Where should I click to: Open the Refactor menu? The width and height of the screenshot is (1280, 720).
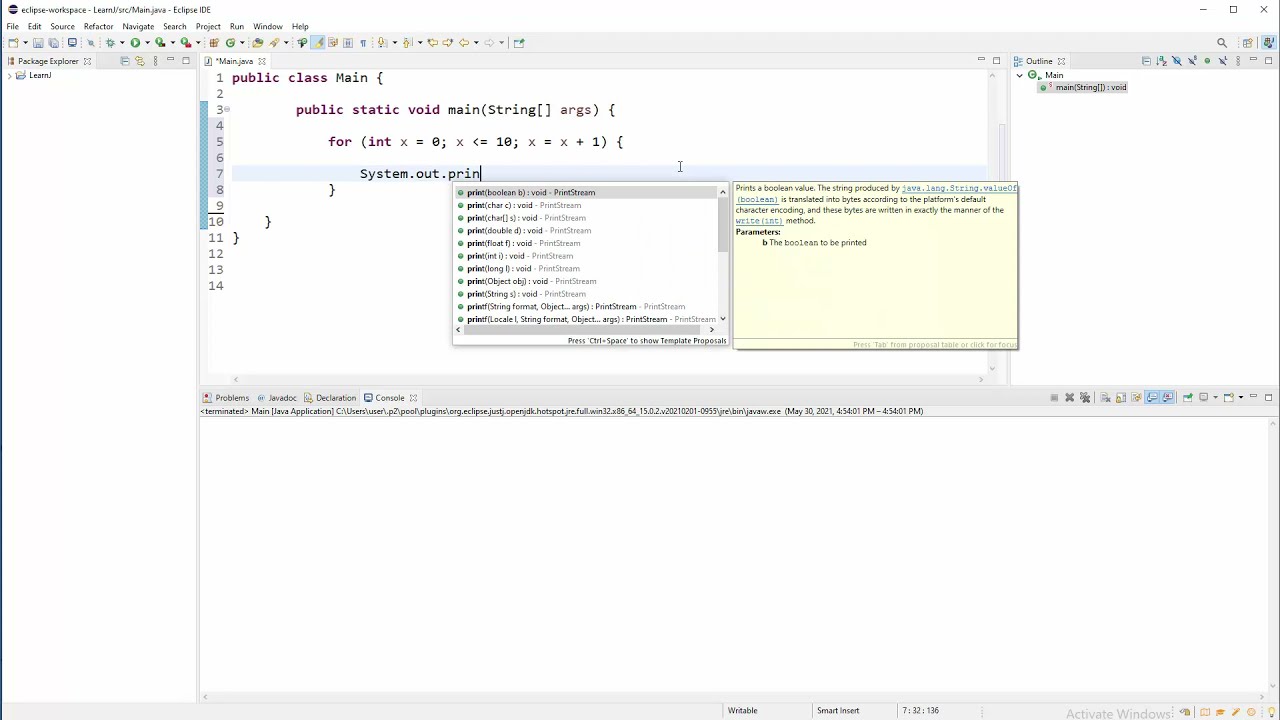click(x=98, y=26)
